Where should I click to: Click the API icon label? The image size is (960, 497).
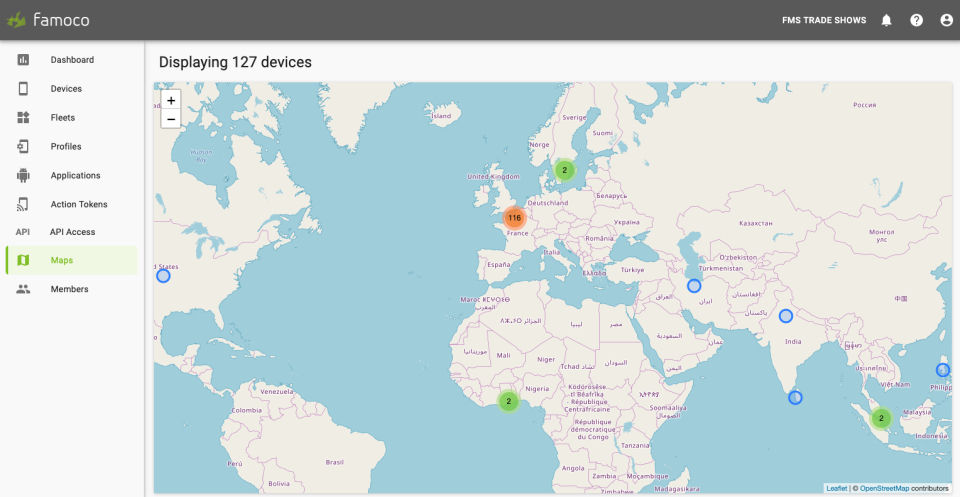(x=23, y=232)
